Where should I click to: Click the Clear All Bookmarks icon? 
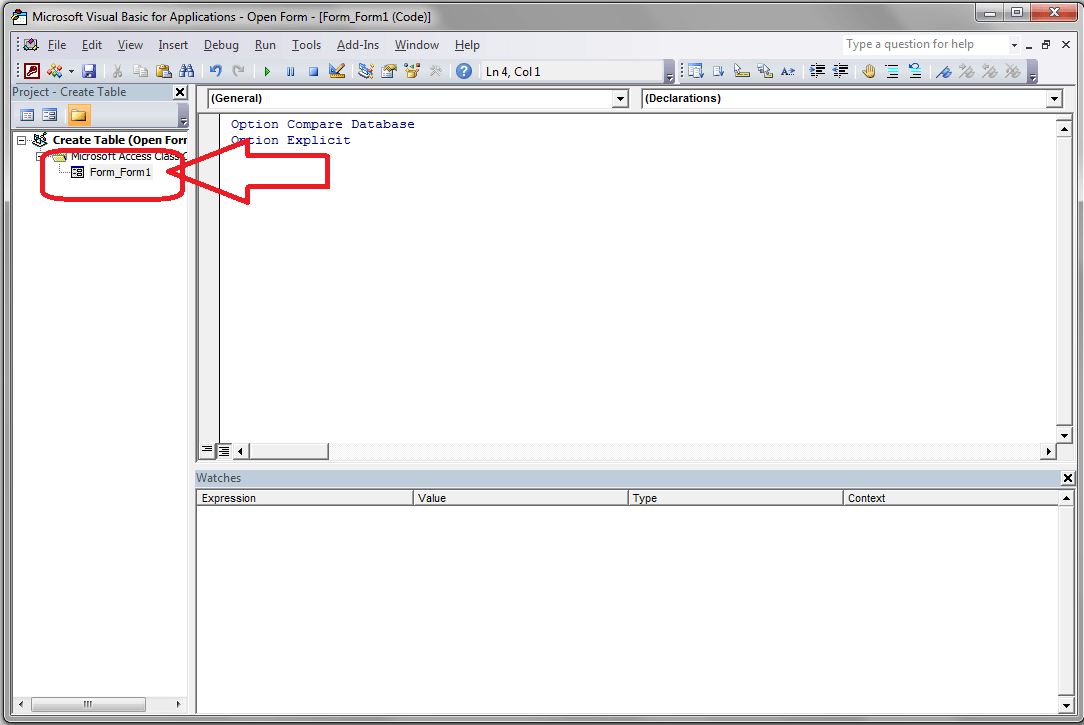1013,70
